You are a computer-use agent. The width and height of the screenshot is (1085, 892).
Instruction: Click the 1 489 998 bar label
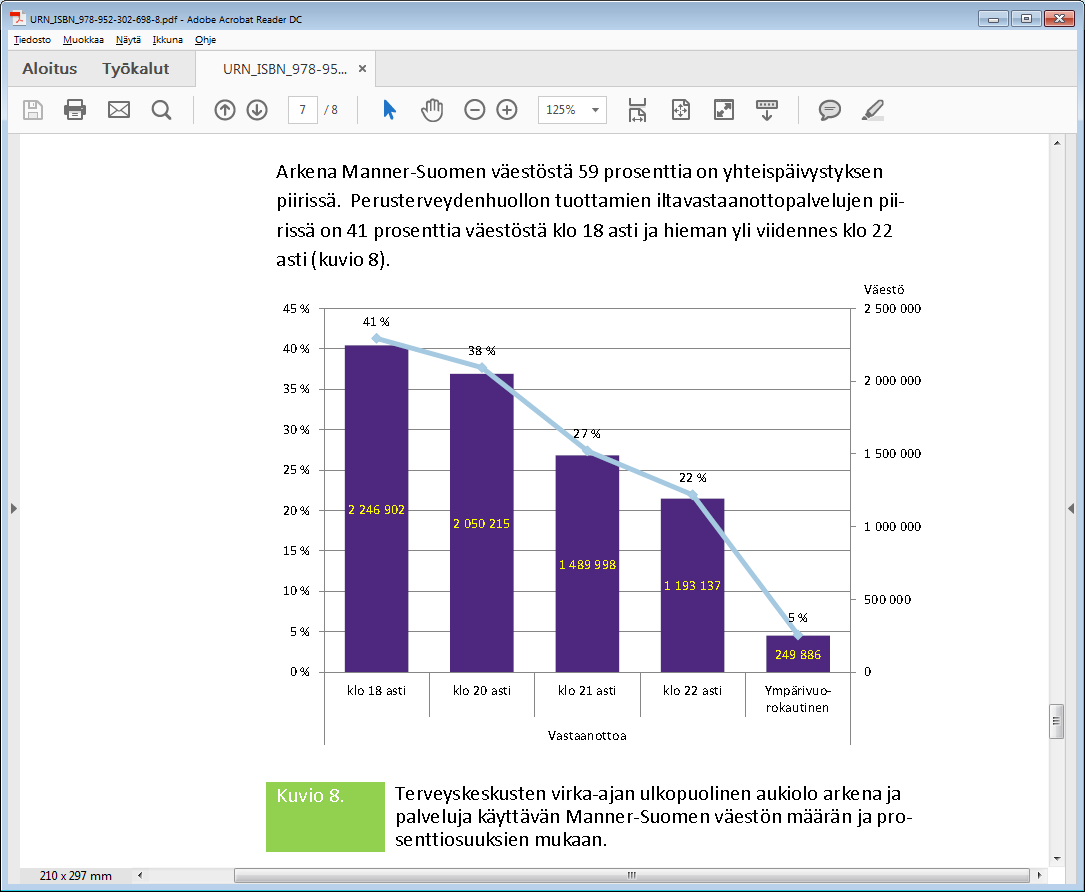[587, 565]
